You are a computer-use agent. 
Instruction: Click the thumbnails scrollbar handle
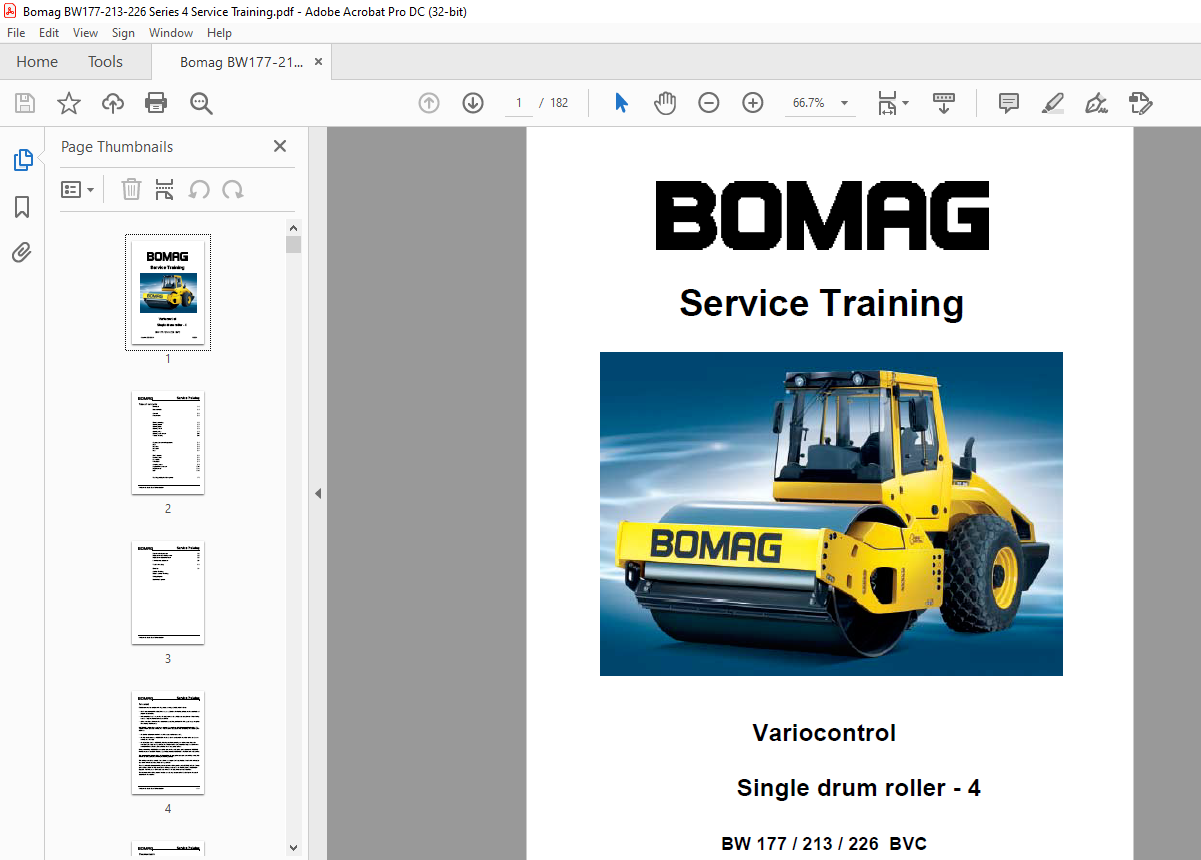tap(293, 246)
